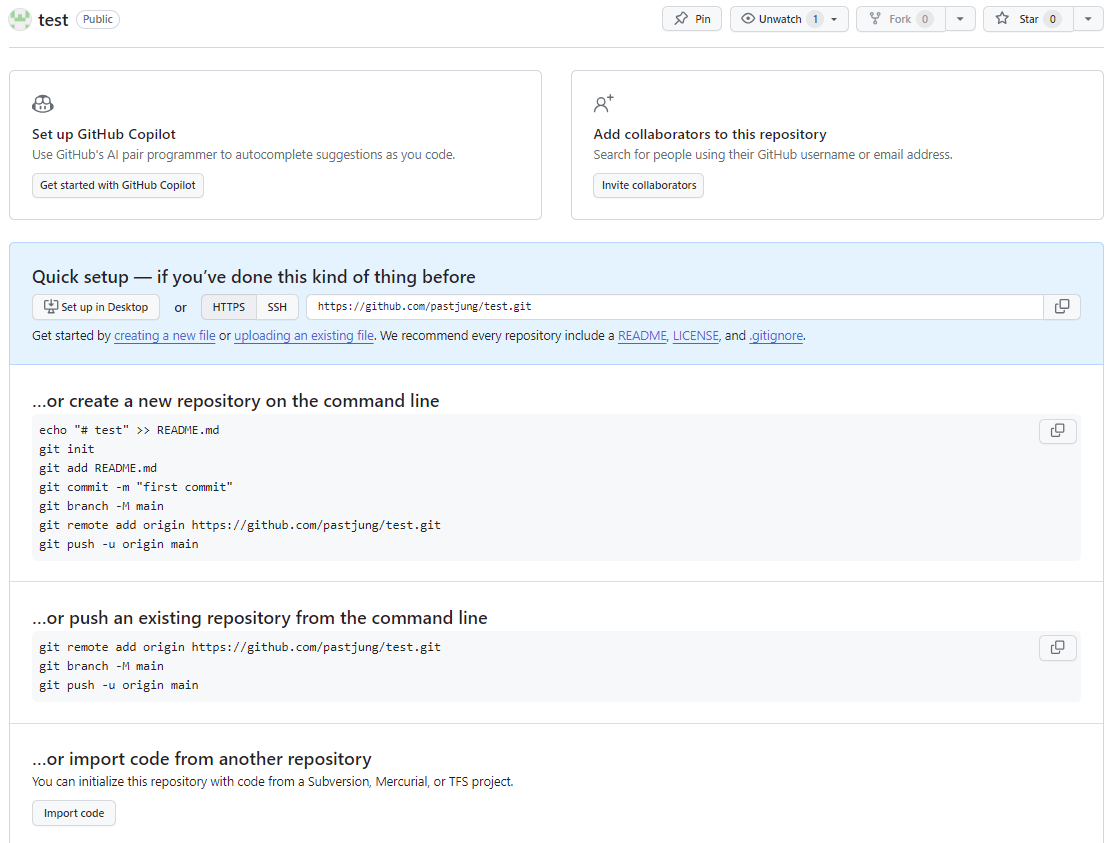Follow the README link
The image size is (1111, 843).
[642, 335]
